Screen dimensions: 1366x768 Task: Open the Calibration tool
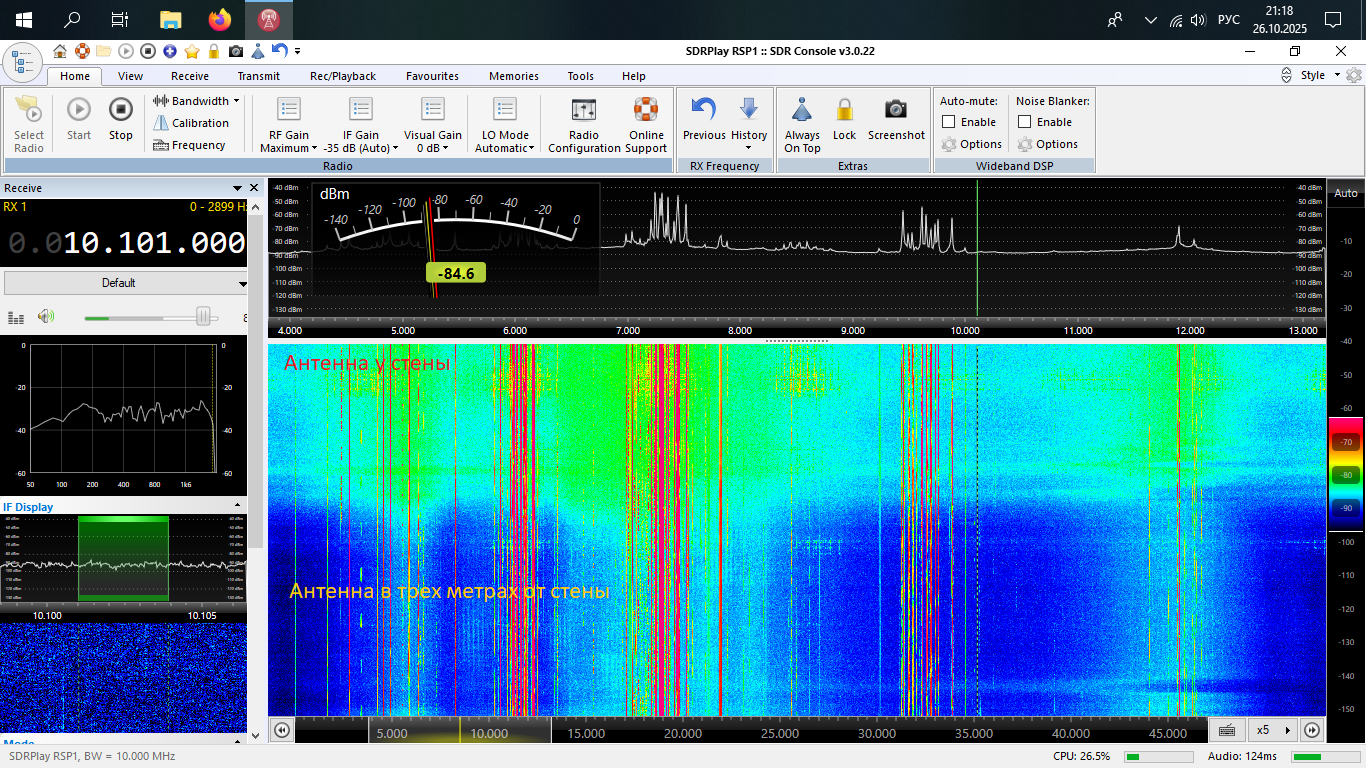tap(191, 123)
